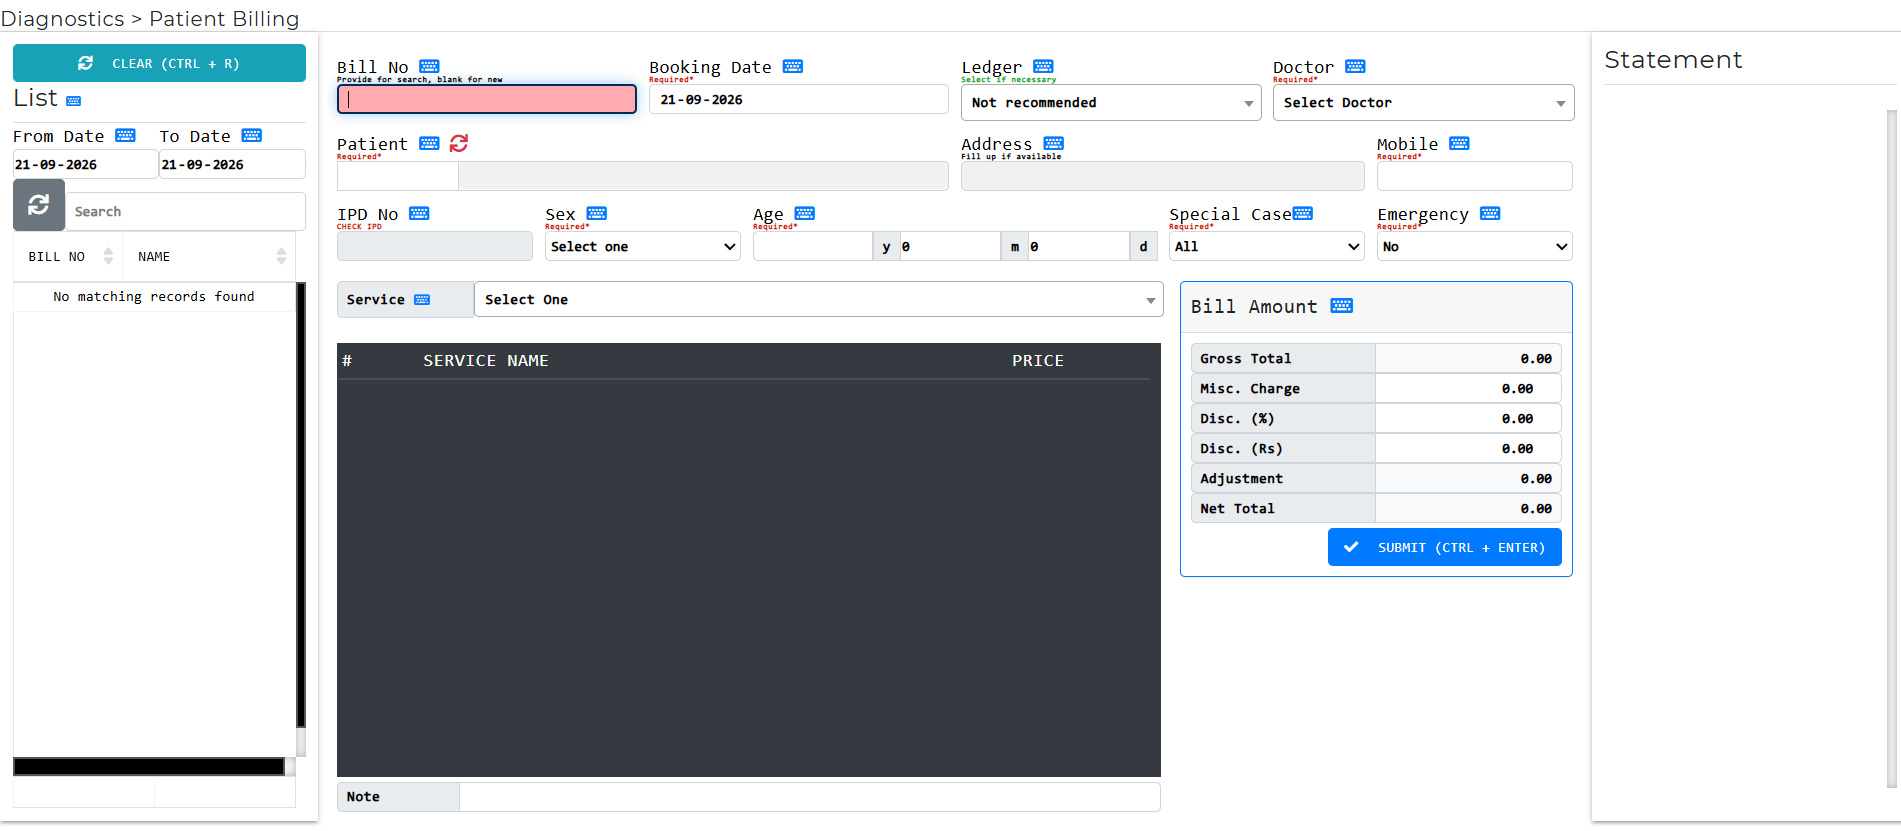Screen dimensions: 1901x831
Task: Click the Disc. (Rs) amount field
Action: (1468, 448)
